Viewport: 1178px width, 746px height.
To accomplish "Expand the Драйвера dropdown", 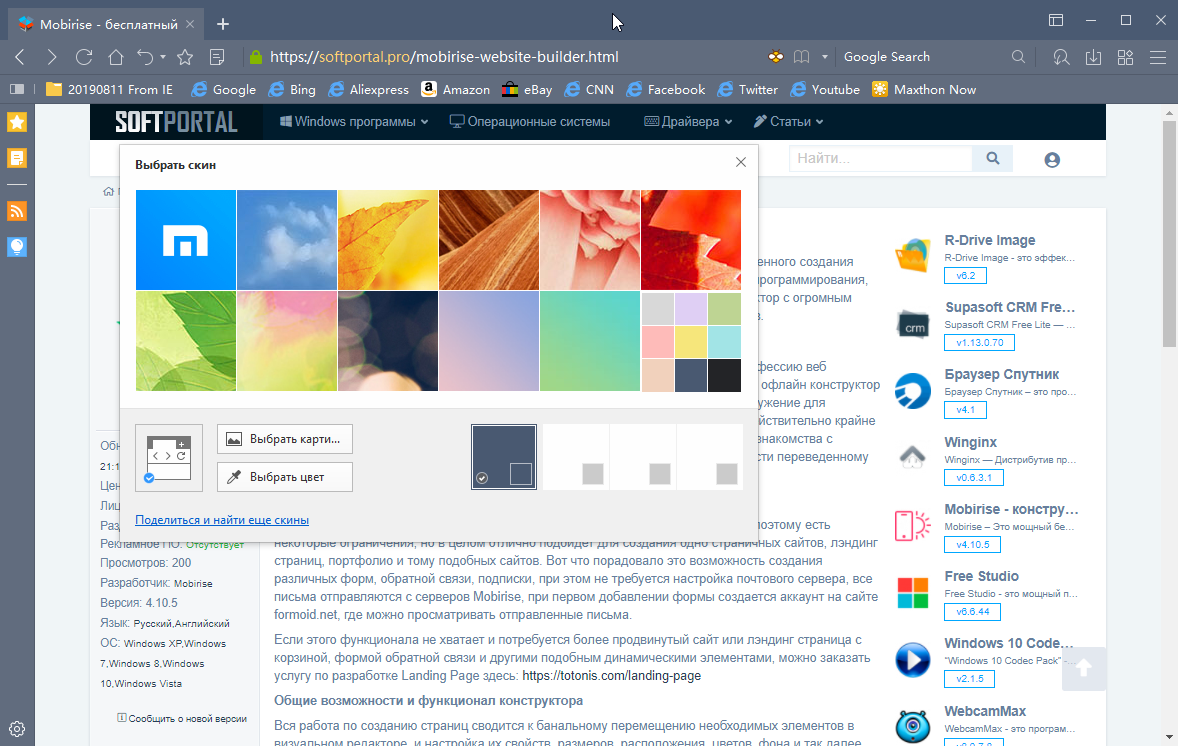I will tap(688, 122).
